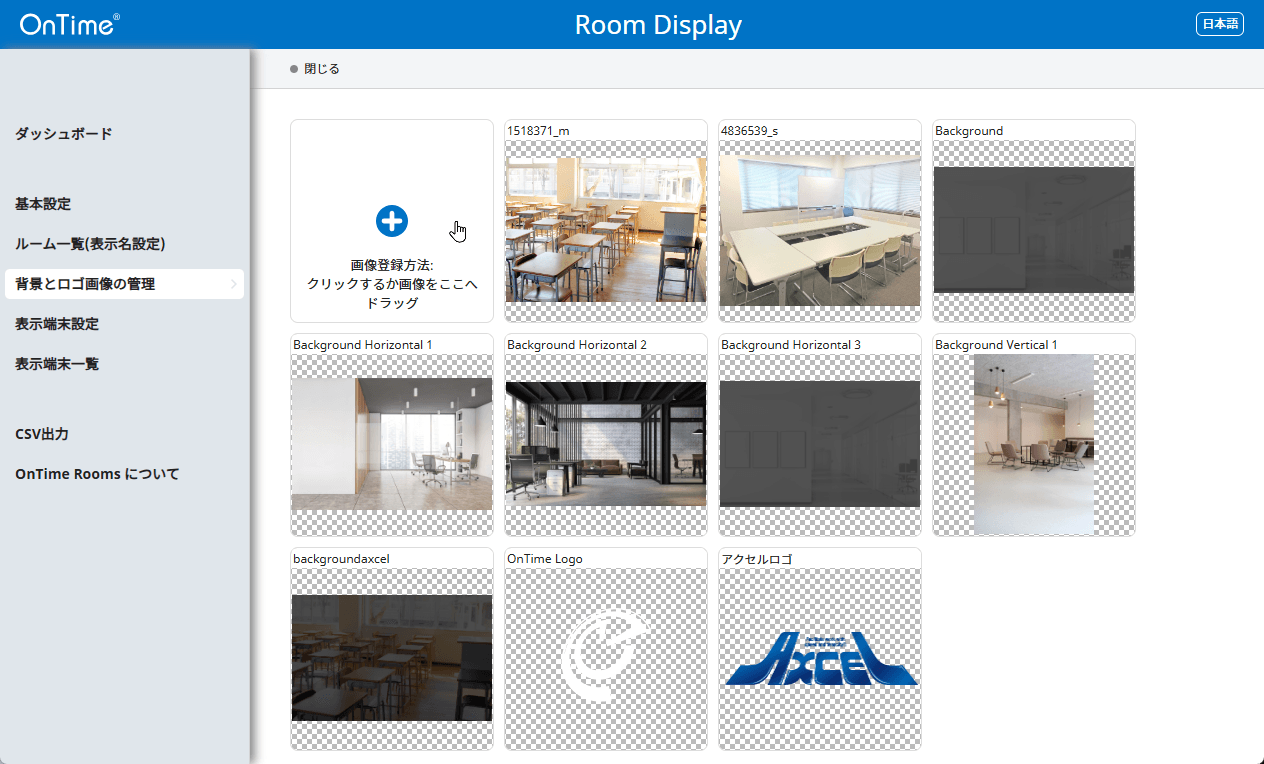The width and height of the screenshot is (1264, 764).
Task: Select 表示端末一覧 in the sidebar
Action: click(57, 364)
